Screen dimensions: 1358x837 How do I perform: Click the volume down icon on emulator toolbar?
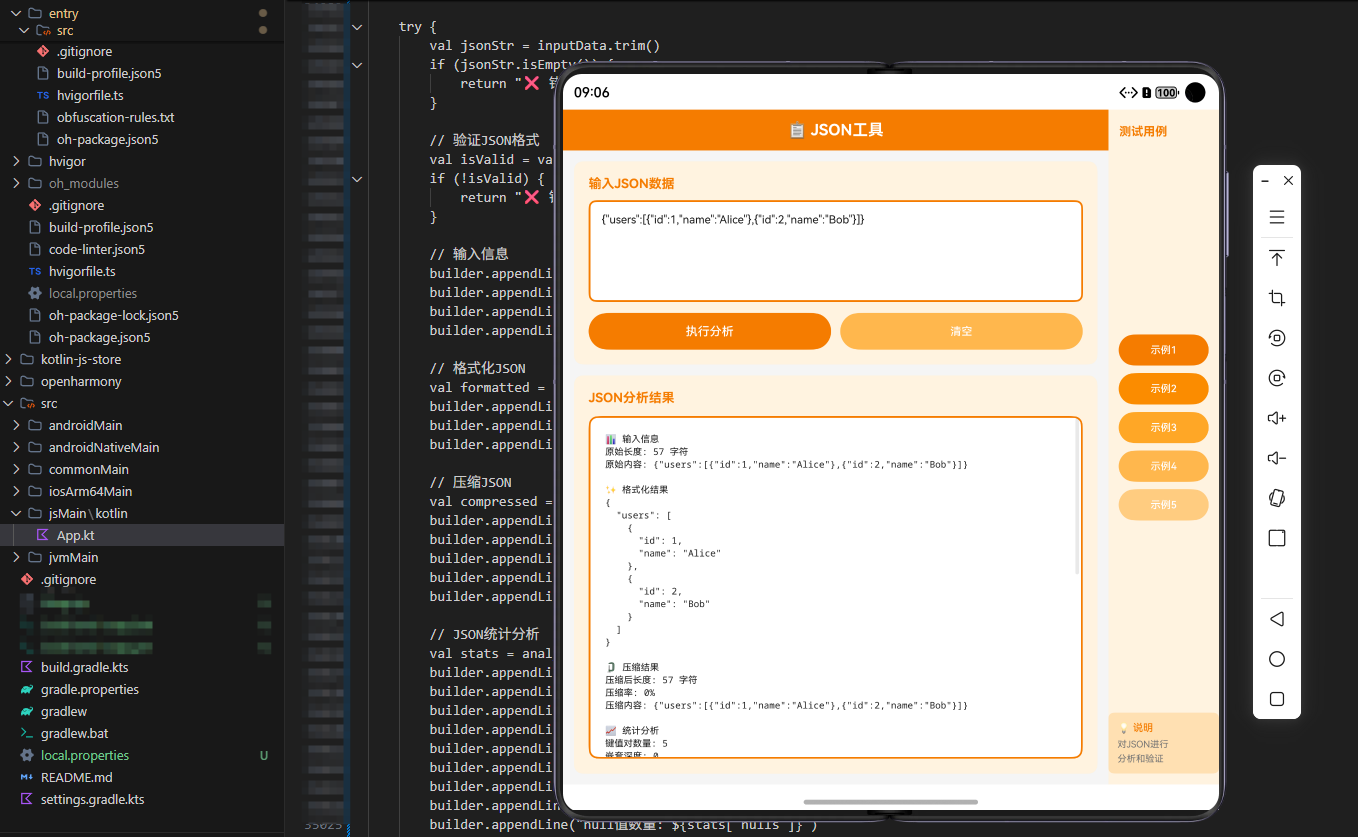(1276, 457)
